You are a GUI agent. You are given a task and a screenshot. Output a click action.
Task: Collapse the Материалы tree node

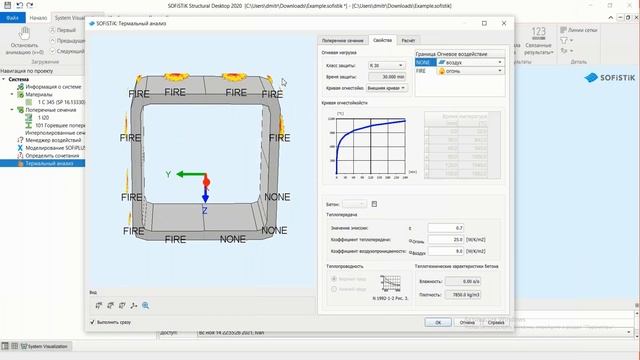coord(12,94)
